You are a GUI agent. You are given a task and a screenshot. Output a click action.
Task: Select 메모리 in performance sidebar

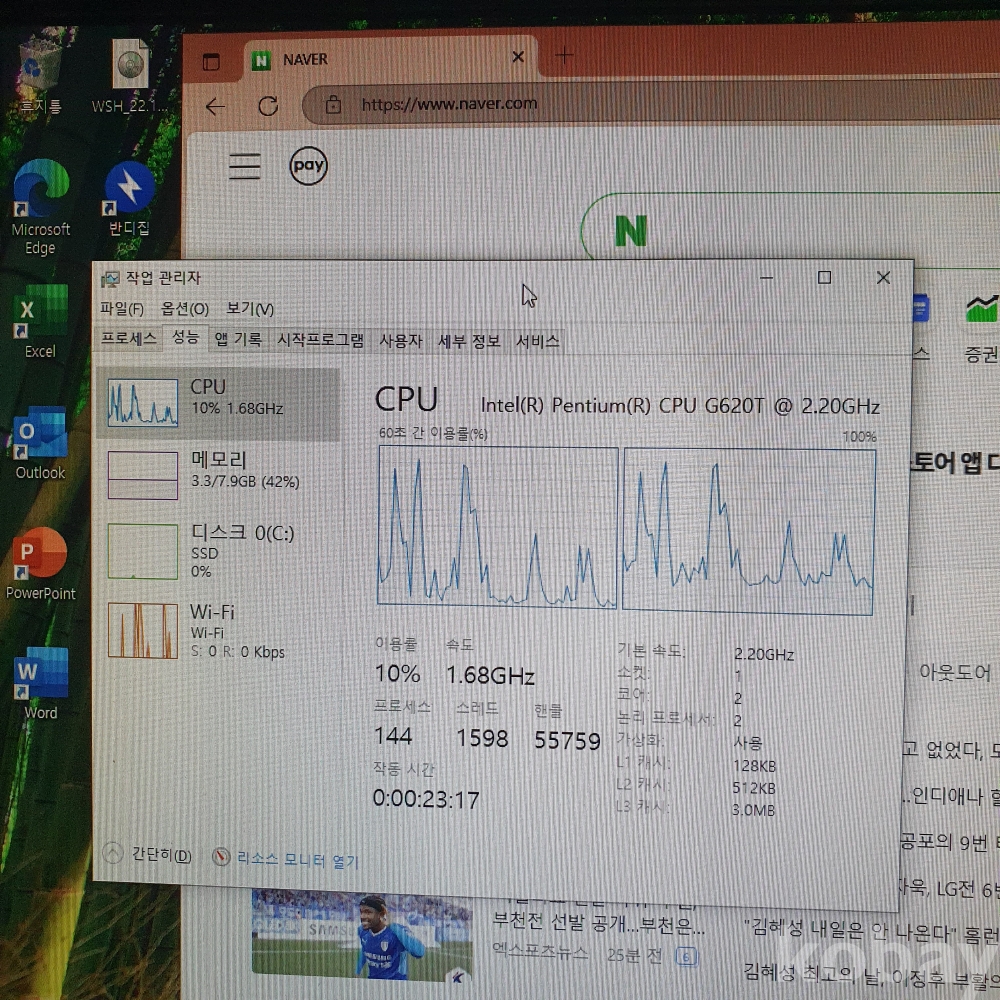[x=217, y=475]
